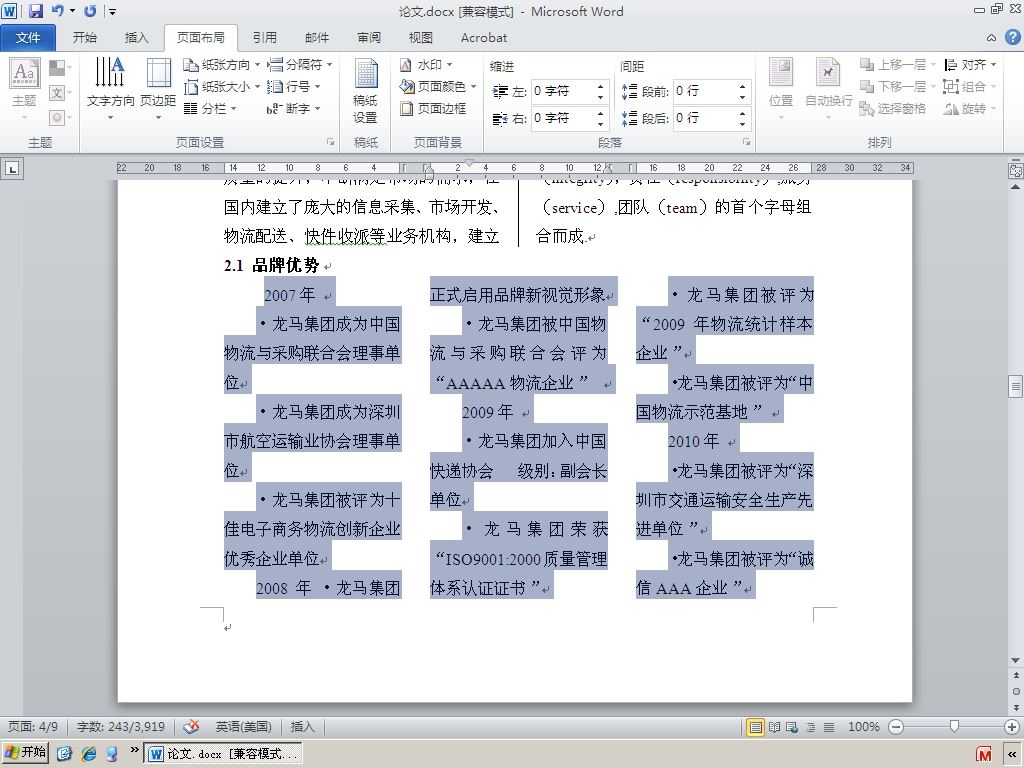Open Rotate (旋转) dropdown
1024x768 pixels.
970,108
